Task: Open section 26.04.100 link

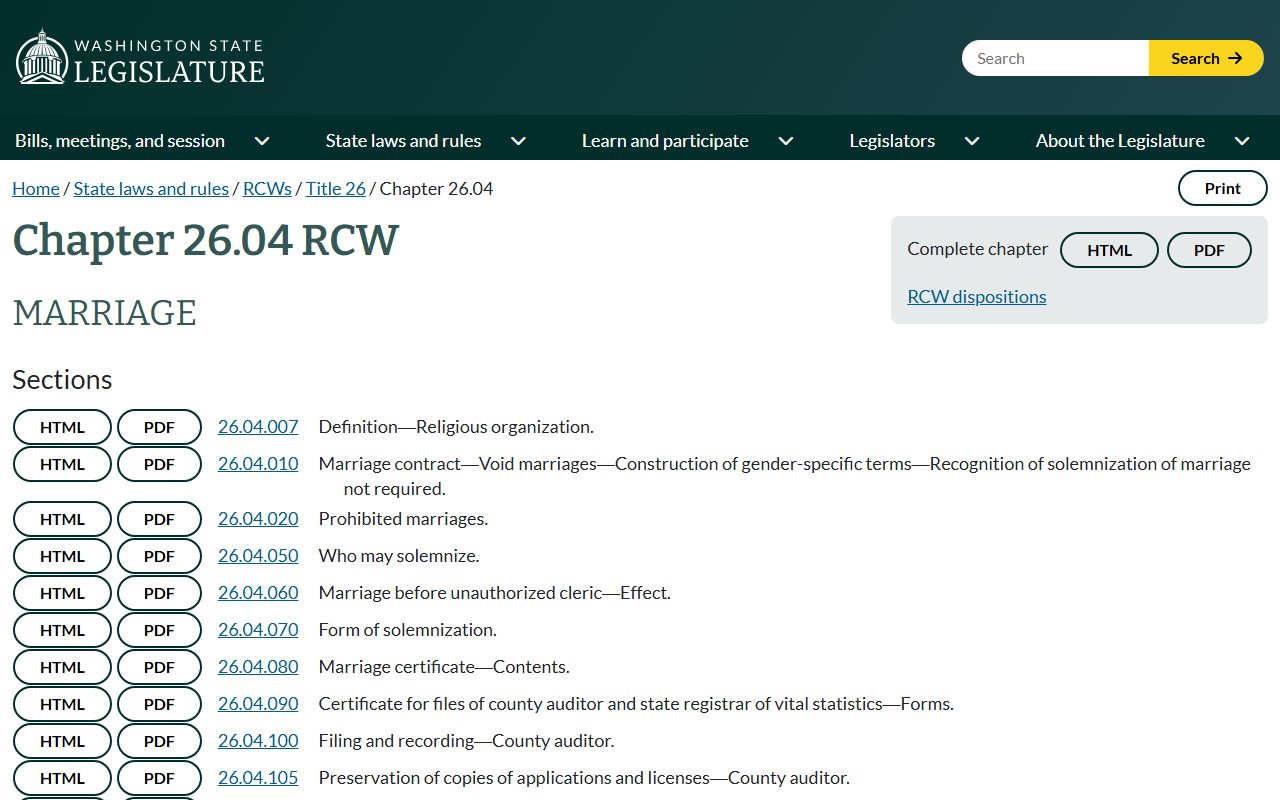Action: [258, 741]
